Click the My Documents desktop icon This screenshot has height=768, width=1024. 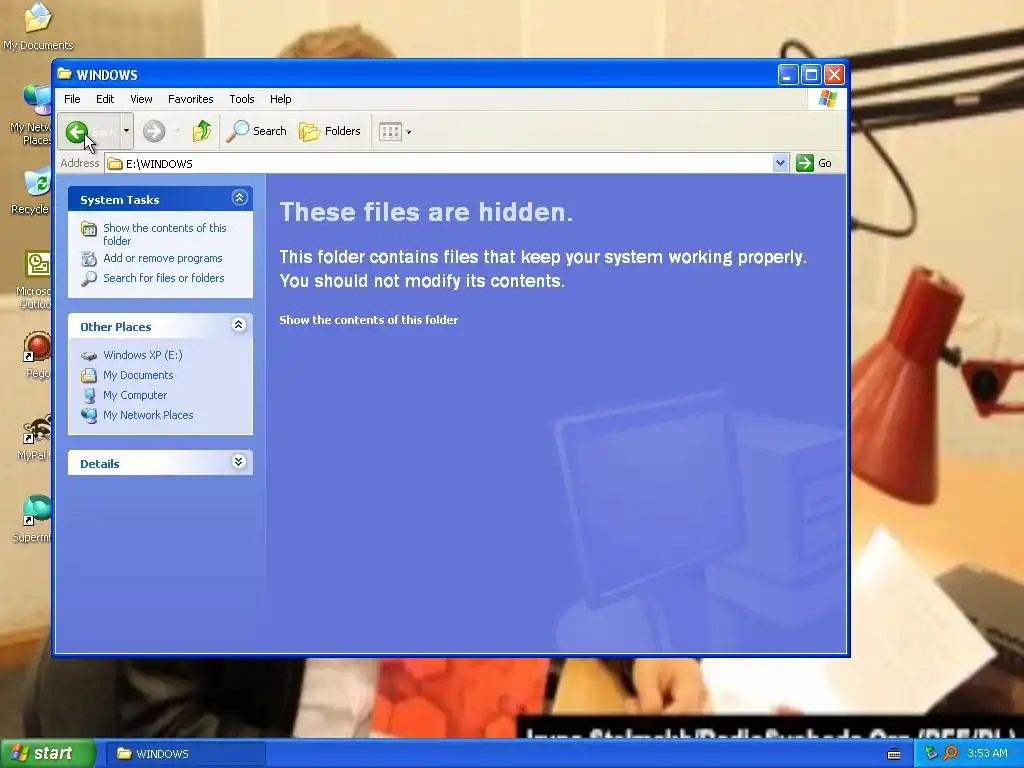[37, 26]
